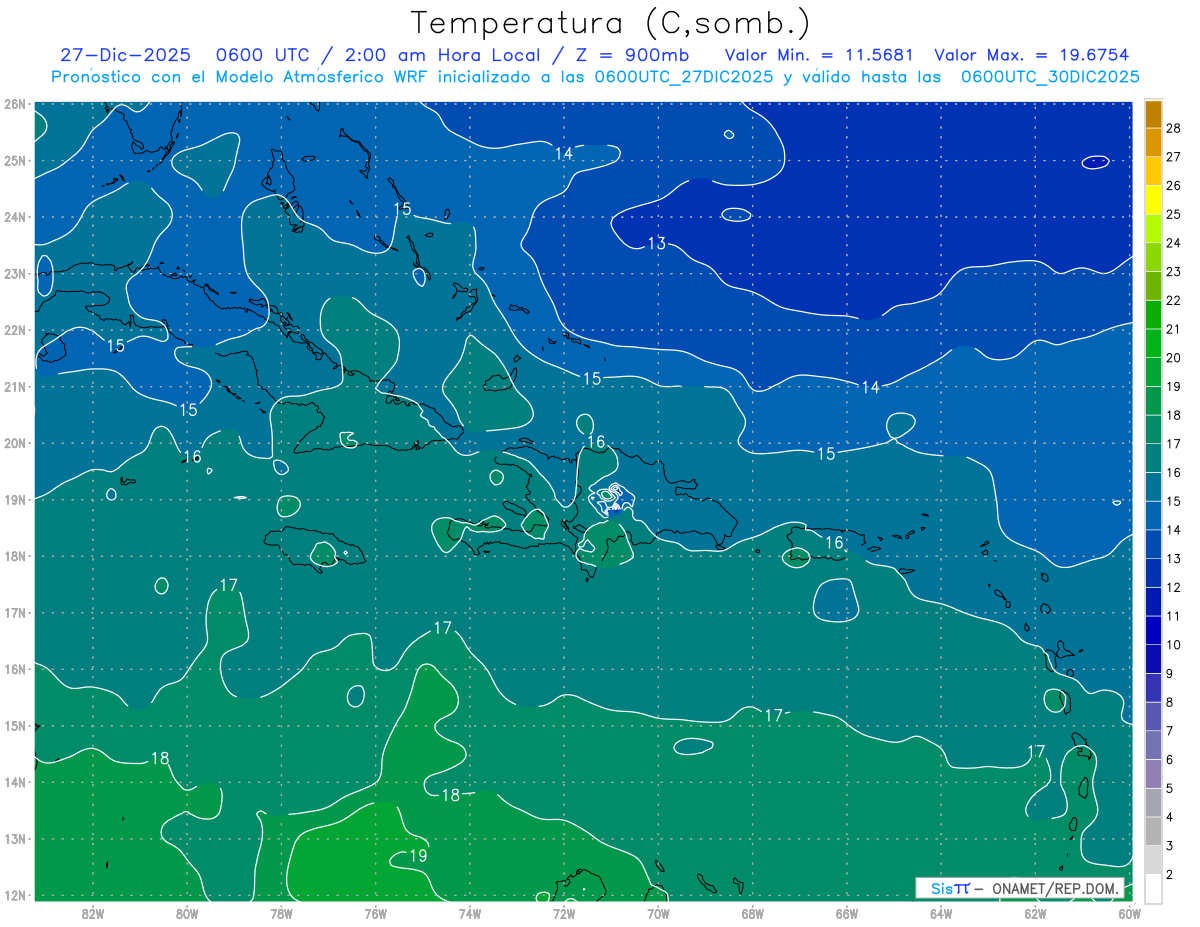Click the purple swatch between 6 and 7

point(1153,745)
